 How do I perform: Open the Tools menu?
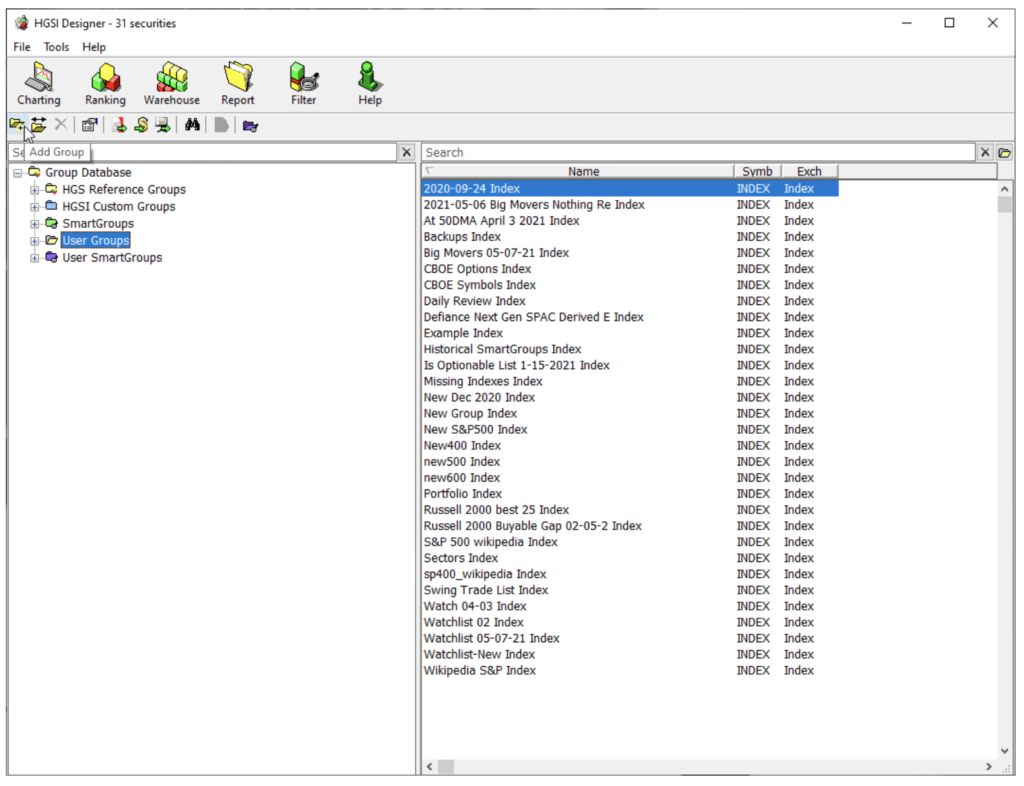click(56, 47)
